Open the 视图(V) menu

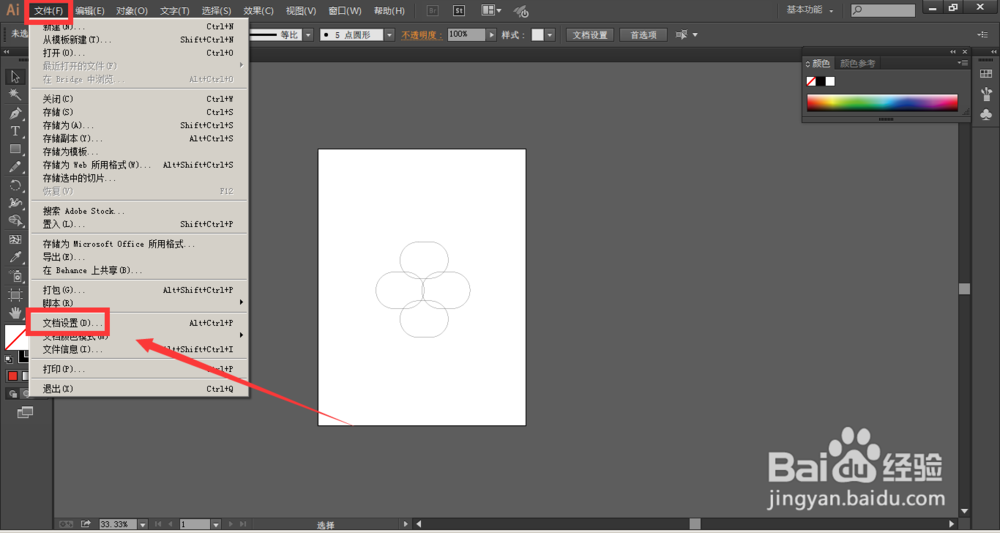point(301,11)
